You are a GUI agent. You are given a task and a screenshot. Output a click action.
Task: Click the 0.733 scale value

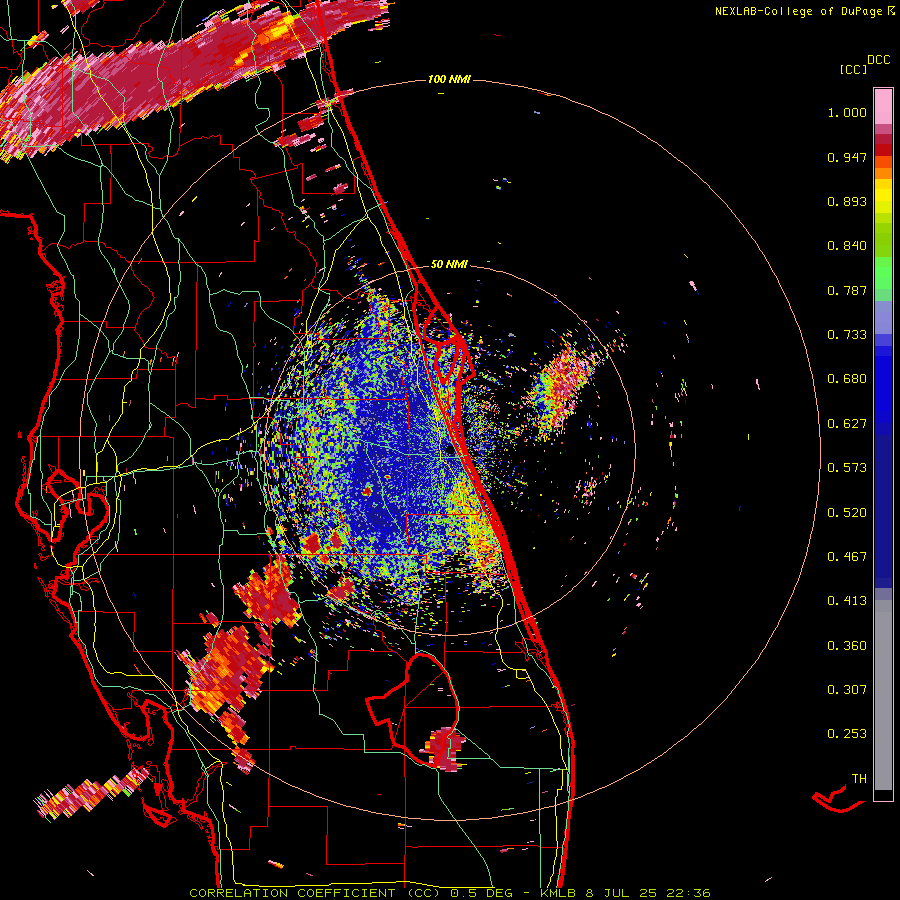(847, 335)
